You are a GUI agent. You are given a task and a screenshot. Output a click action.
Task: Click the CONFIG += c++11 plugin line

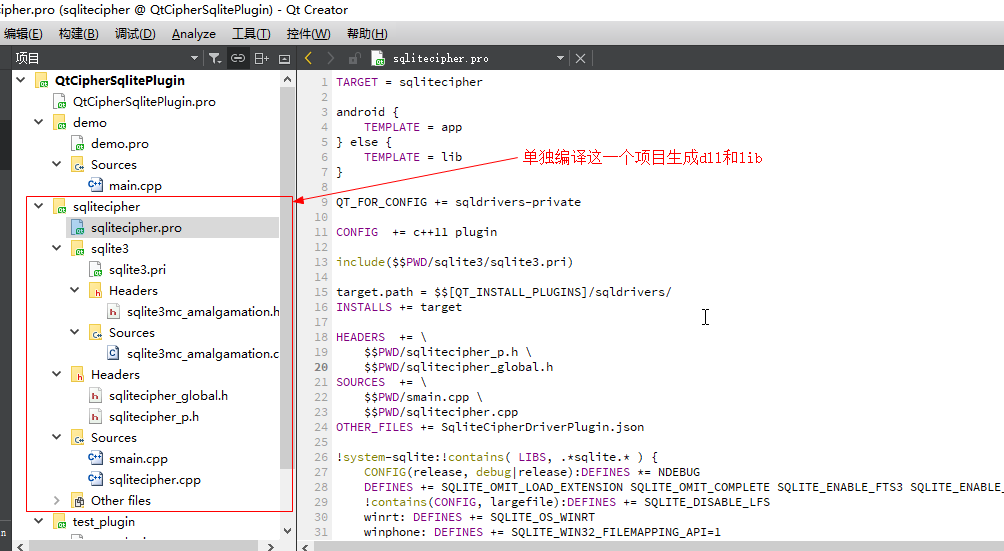coord(416,232)
